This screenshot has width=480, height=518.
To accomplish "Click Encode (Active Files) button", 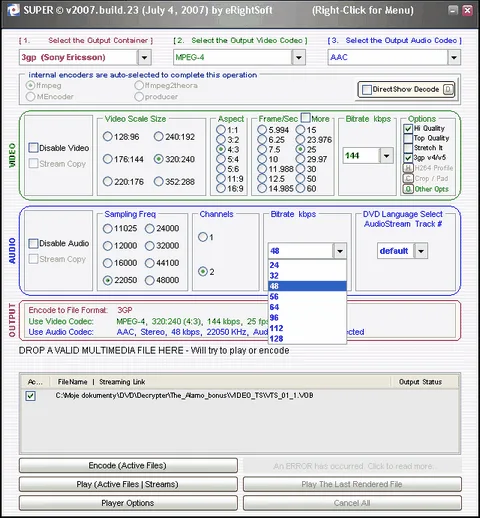I will 128,466.
